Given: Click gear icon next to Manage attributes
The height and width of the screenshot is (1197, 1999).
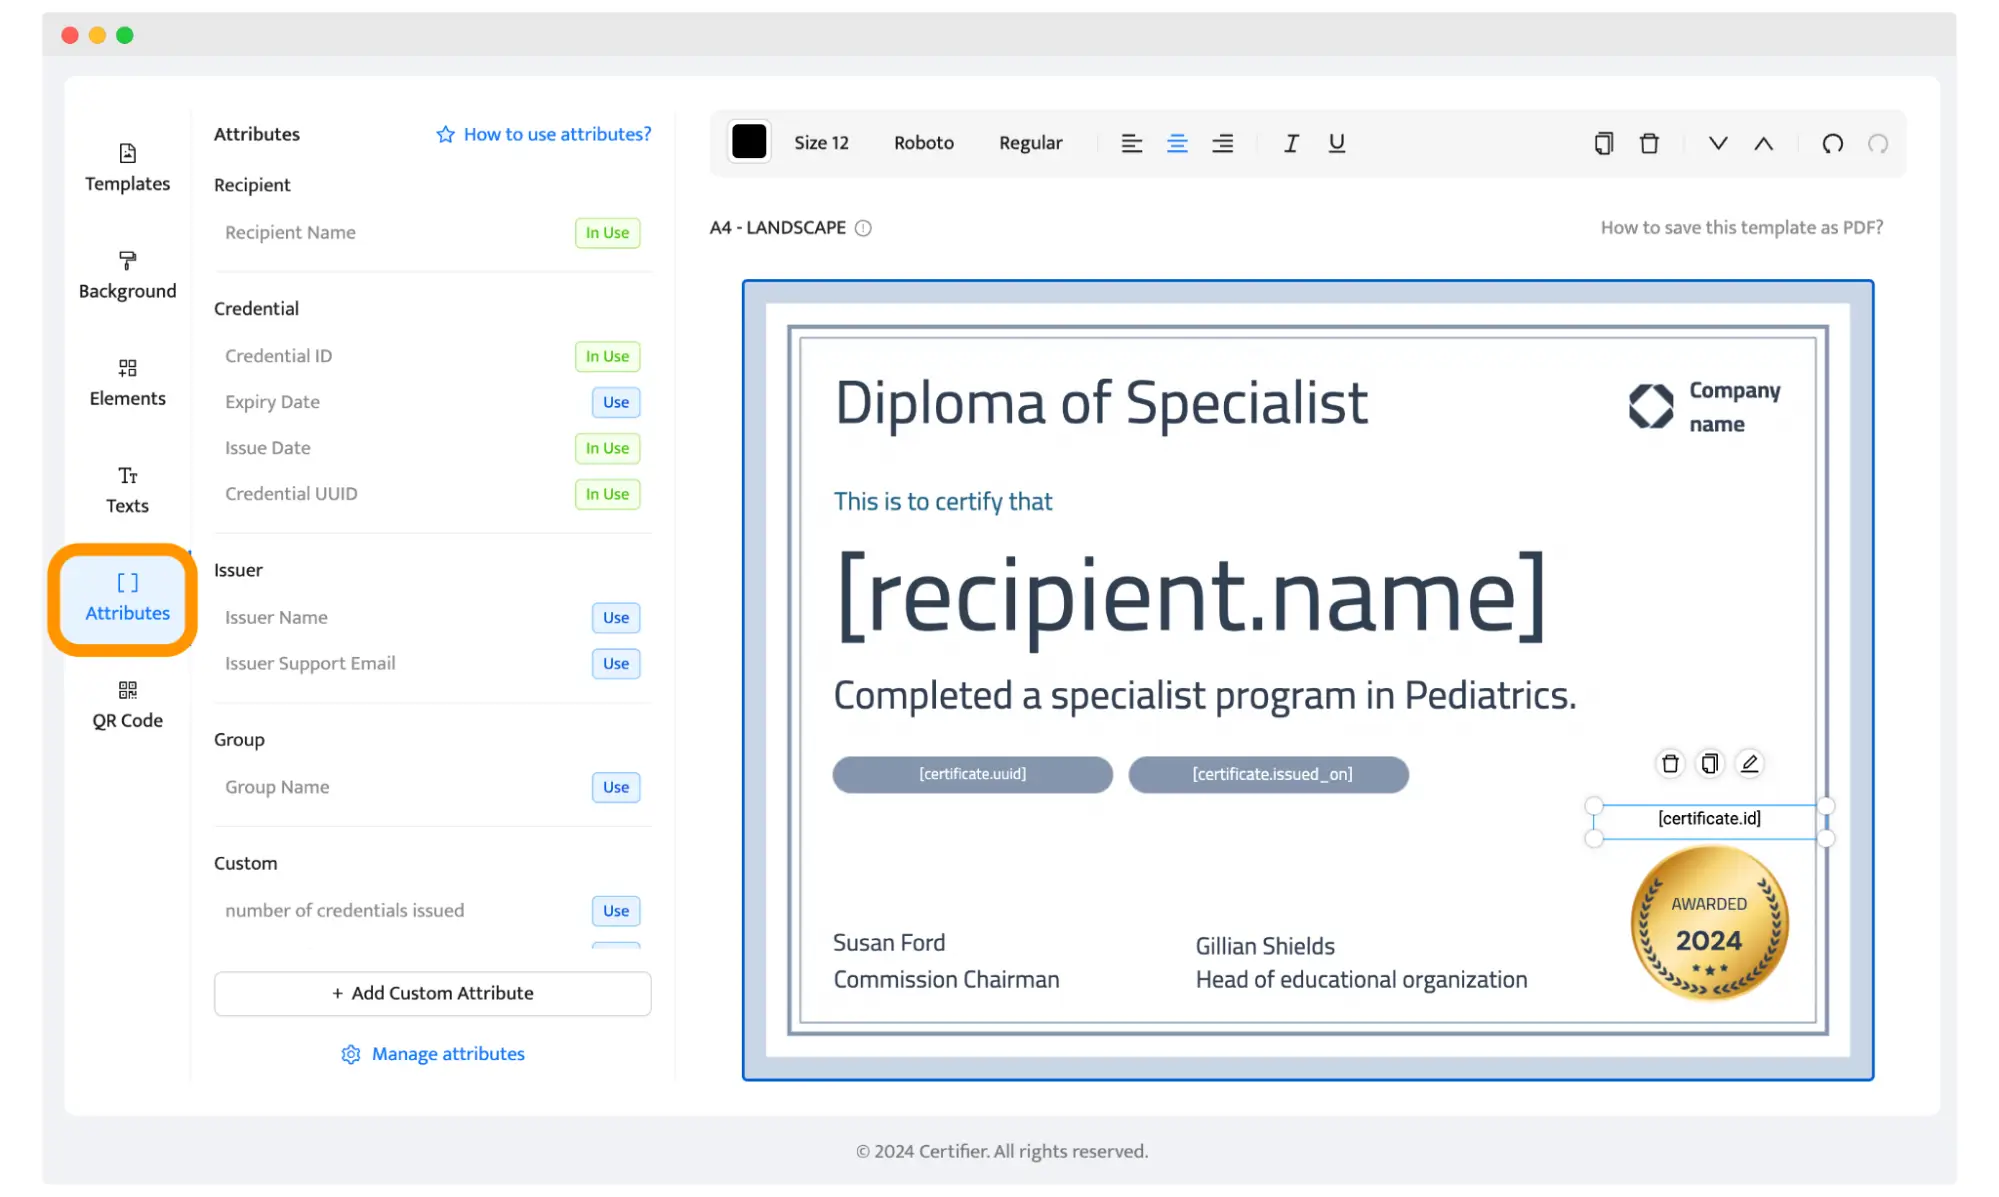Looking at the screenshot, I should point(350,1054).
